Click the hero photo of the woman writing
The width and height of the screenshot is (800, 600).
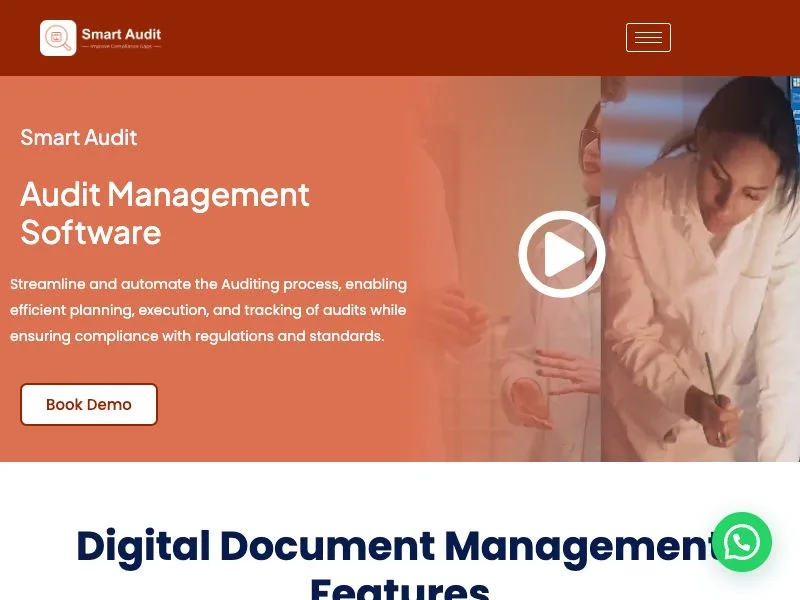[x=700, y=269]
